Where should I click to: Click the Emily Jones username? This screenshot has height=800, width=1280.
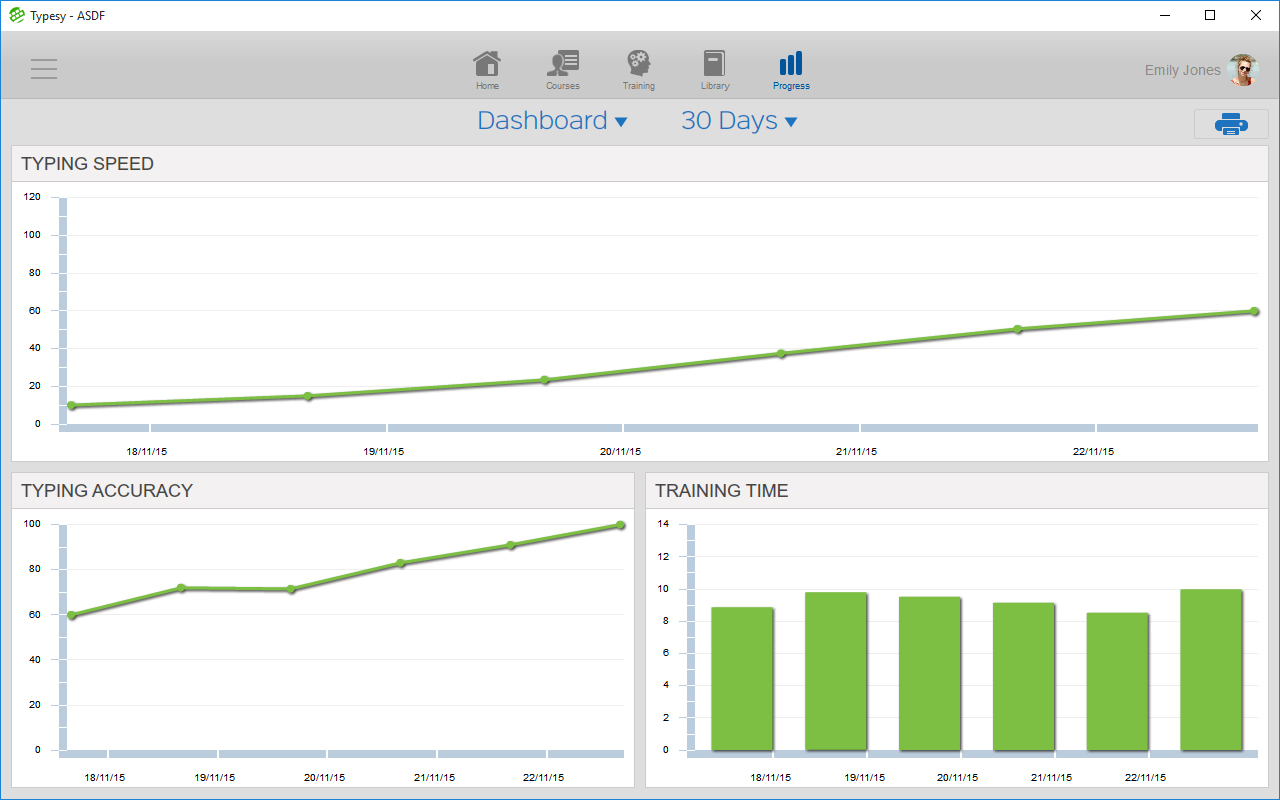1182,70
